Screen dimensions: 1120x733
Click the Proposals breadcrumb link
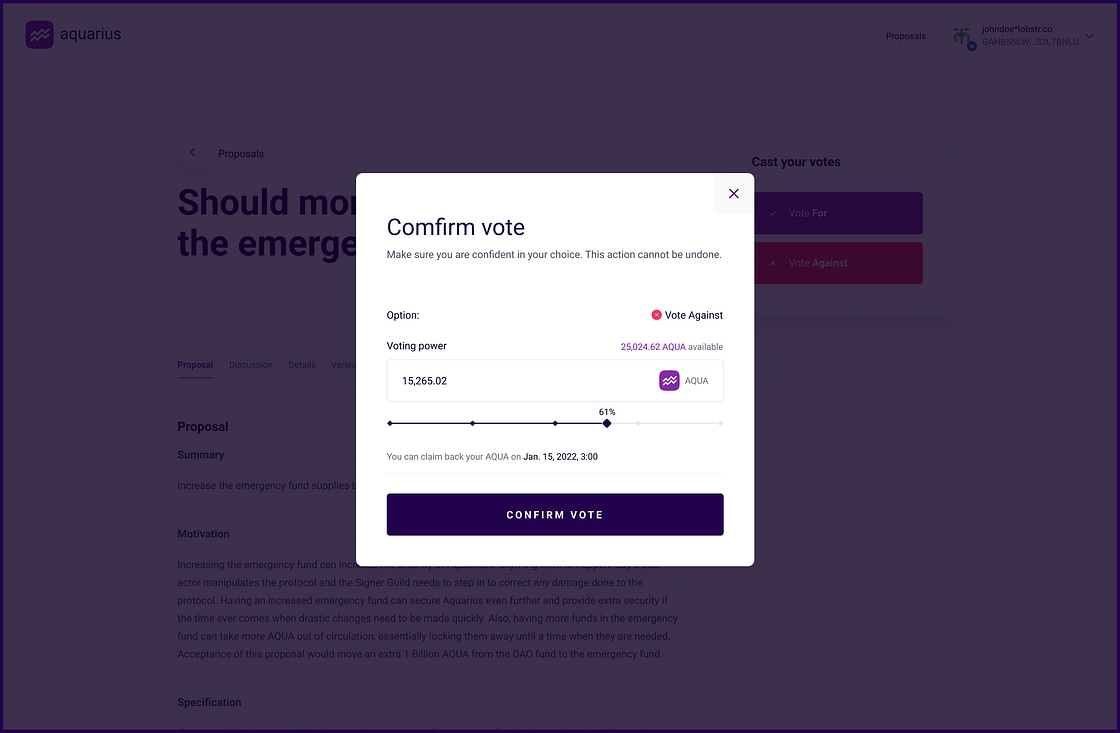pyautogui.click(x=241, y=154)
